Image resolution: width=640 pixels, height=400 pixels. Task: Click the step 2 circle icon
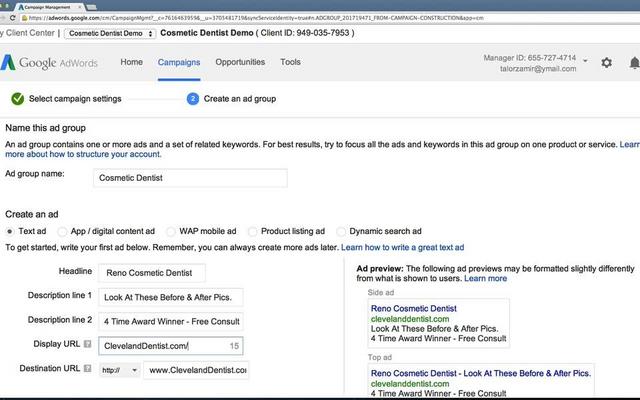[193, 99]
